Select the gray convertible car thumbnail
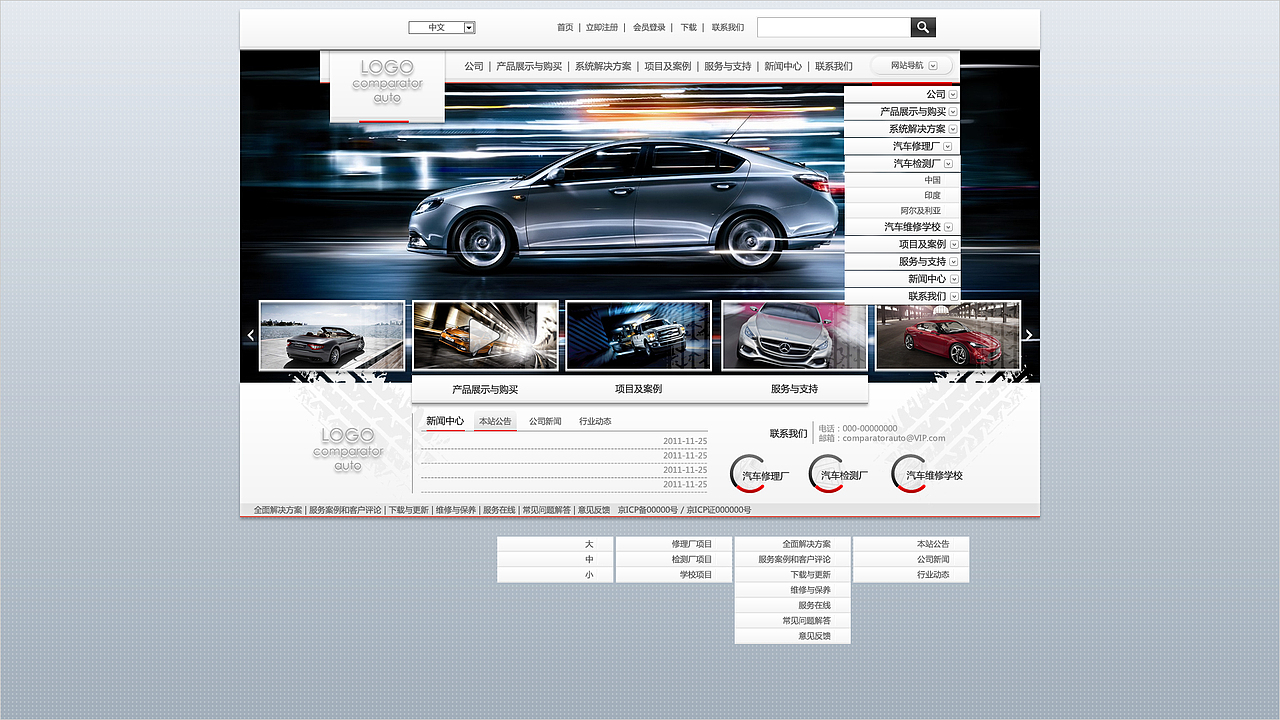 point(332,336)
